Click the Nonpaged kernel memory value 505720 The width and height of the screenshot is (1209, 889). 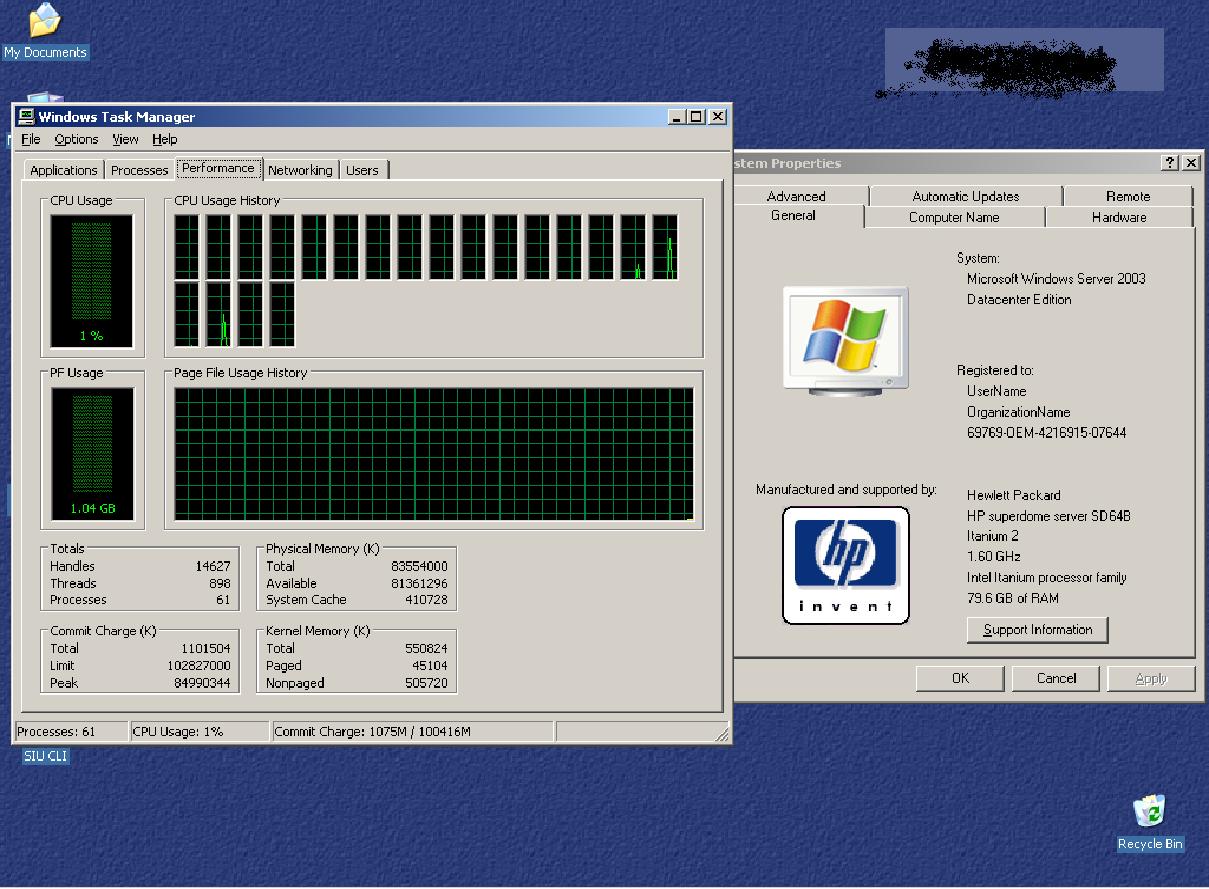click(x=426, y=683)
